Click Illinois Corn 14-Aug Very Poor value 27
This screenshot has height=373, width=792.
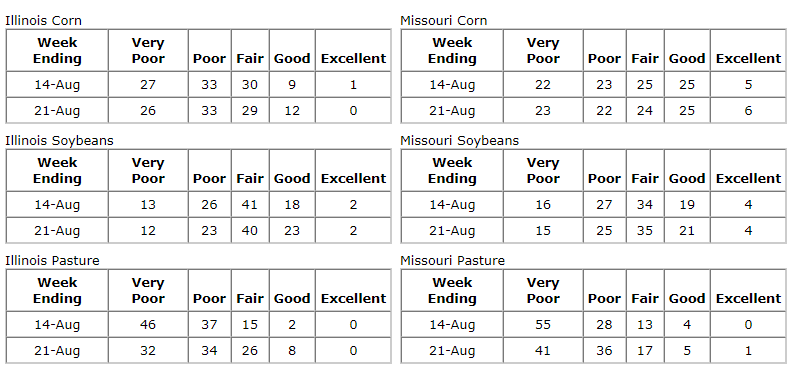(148, 84)
